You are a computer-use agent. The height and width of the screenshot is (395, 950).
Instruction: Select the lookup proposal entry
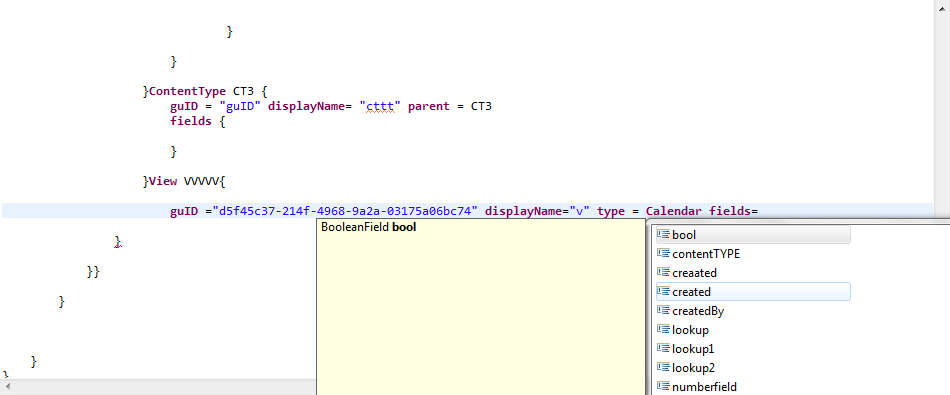click(753, 330)
